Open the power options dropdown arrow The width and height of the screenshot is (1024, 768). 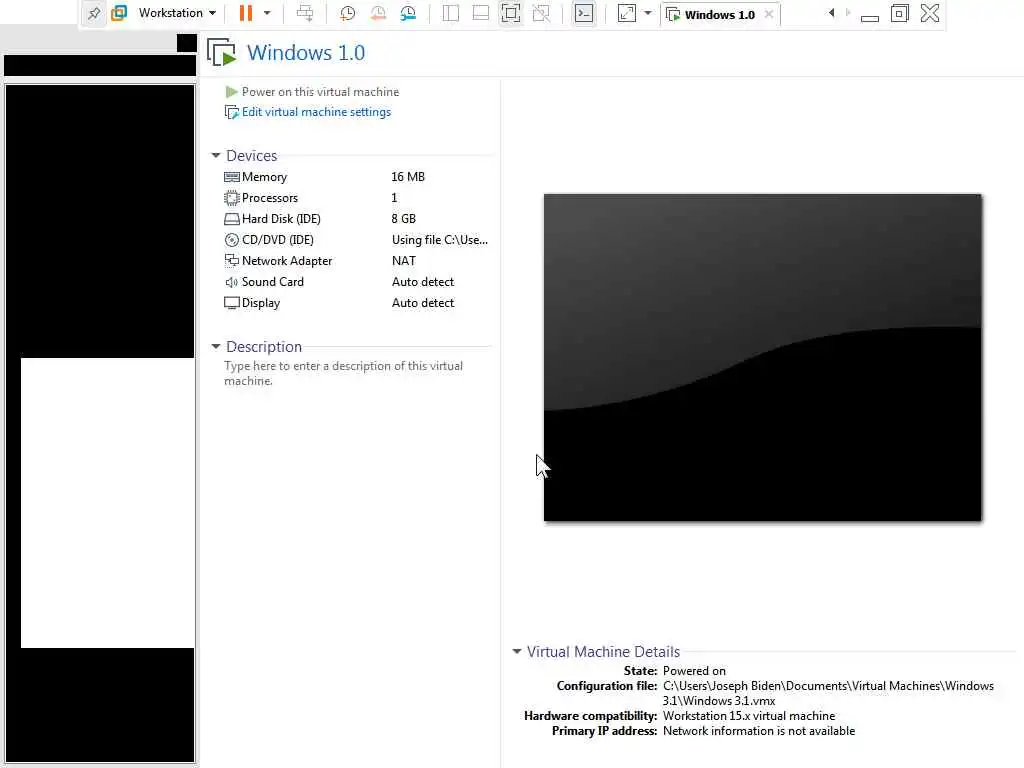267,13
